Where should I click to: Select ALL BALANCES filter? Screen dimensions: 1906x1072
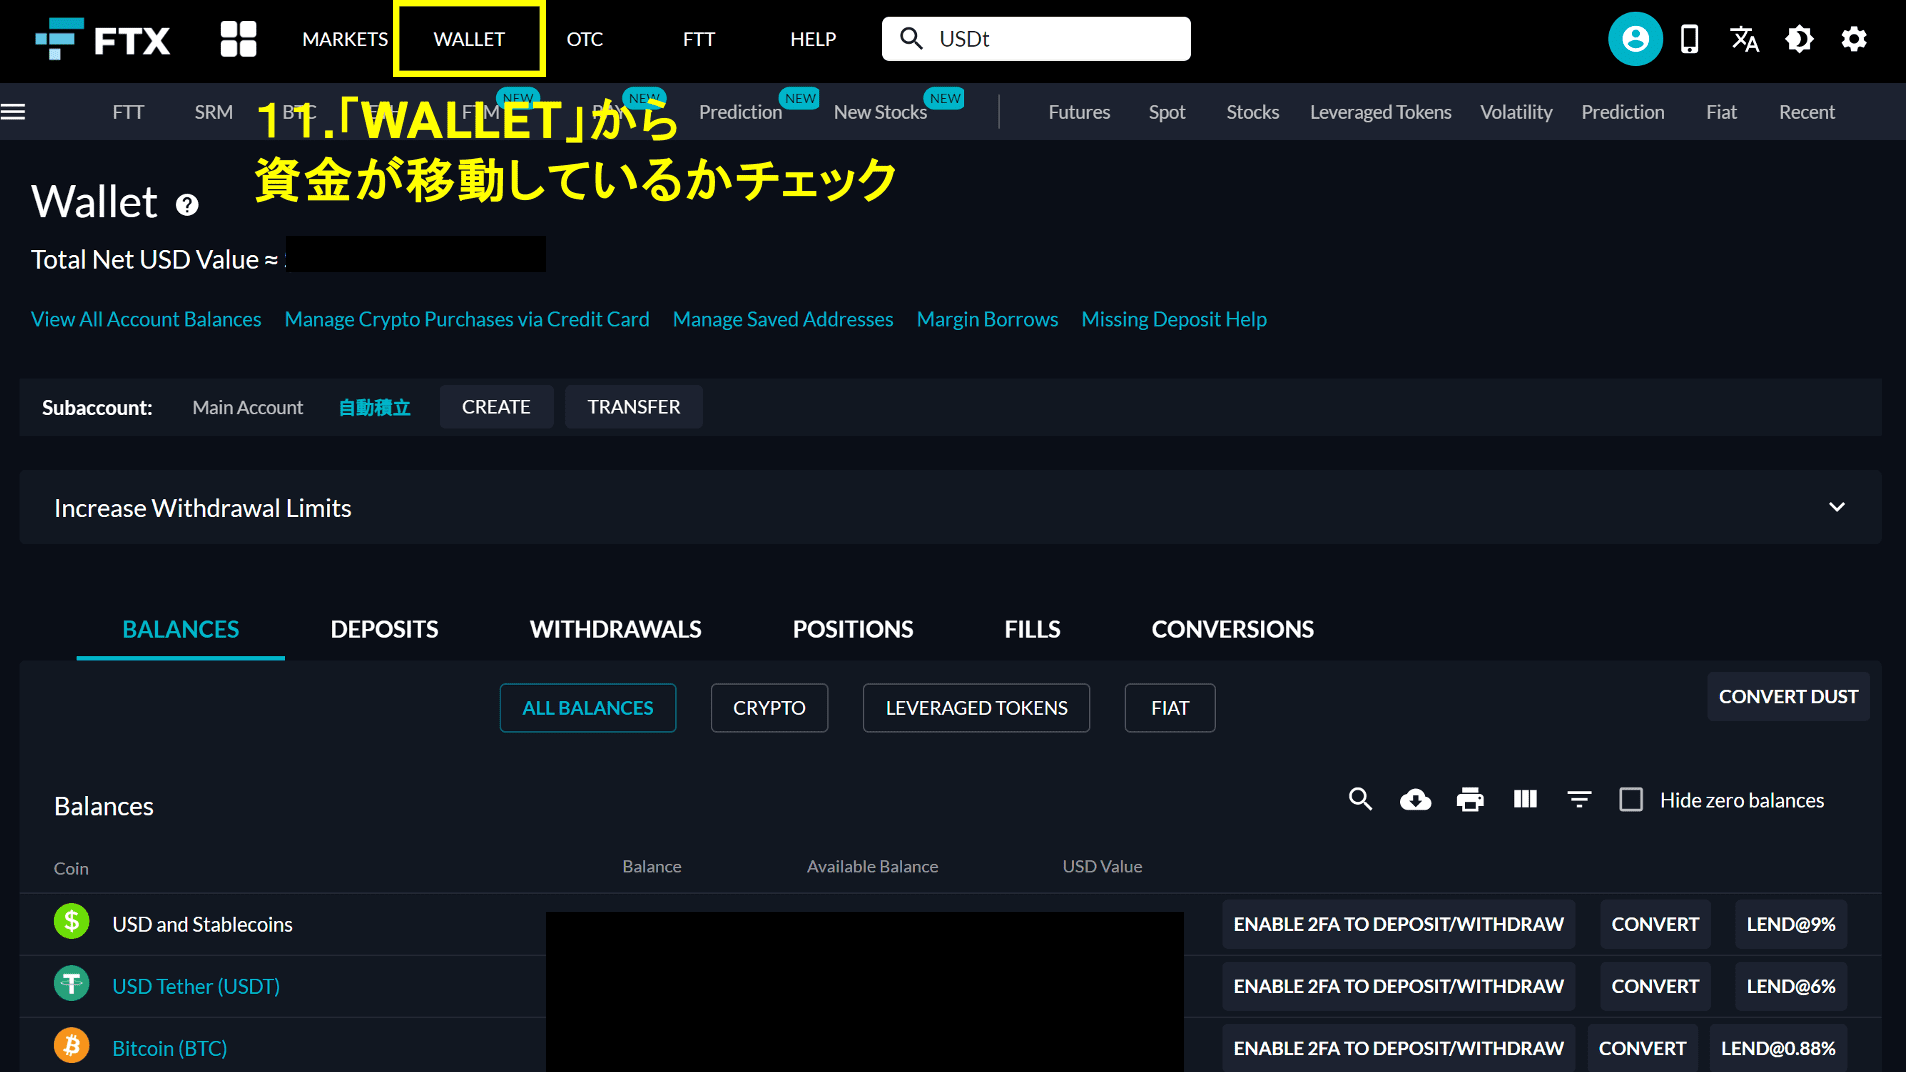tap(588, 708)
